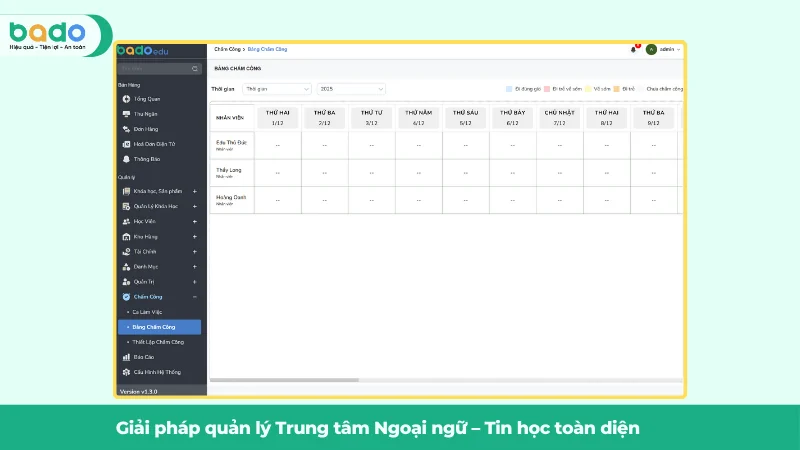Click Thầy Long employee name

tap(229, 170)
